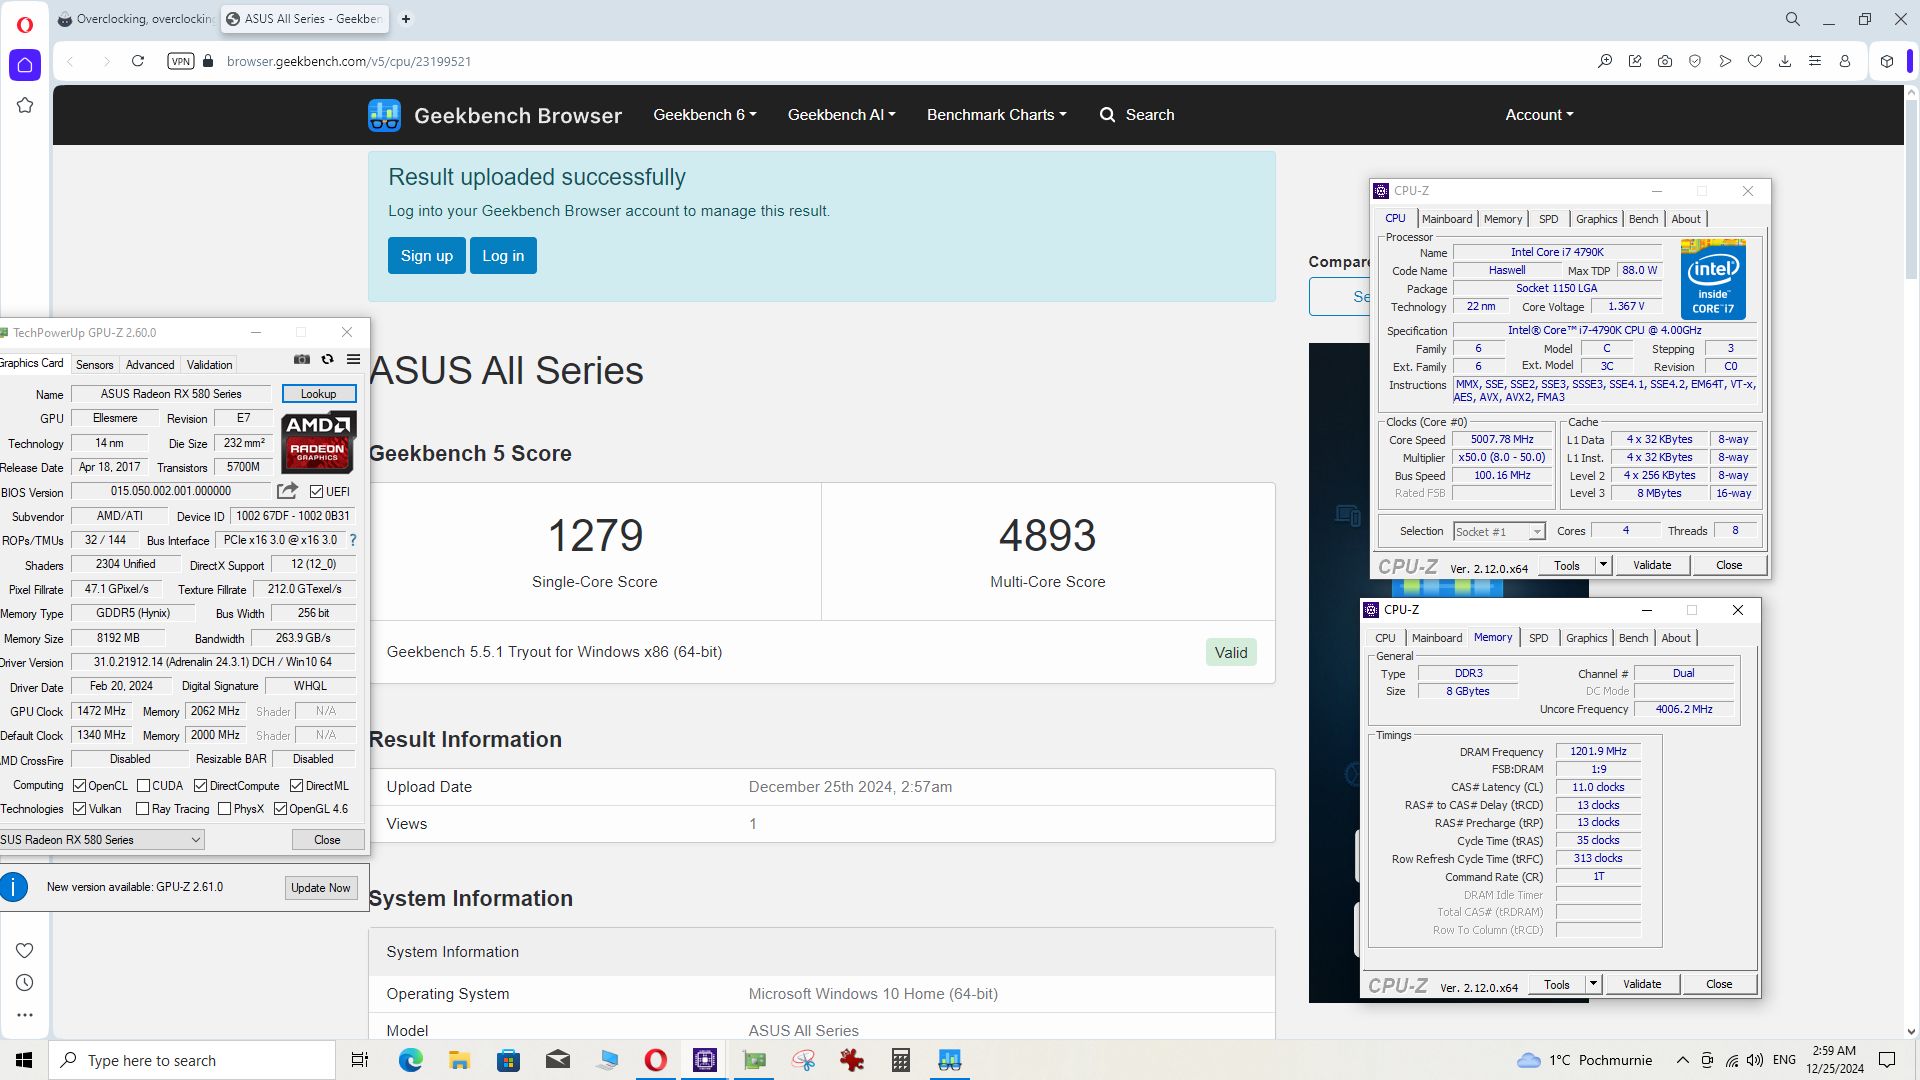1920x1080 pixels.
Task: Open Tools dropdown arrow in lower CPU-Z window
Action: pyautogui.click(x=1593, y=984)
